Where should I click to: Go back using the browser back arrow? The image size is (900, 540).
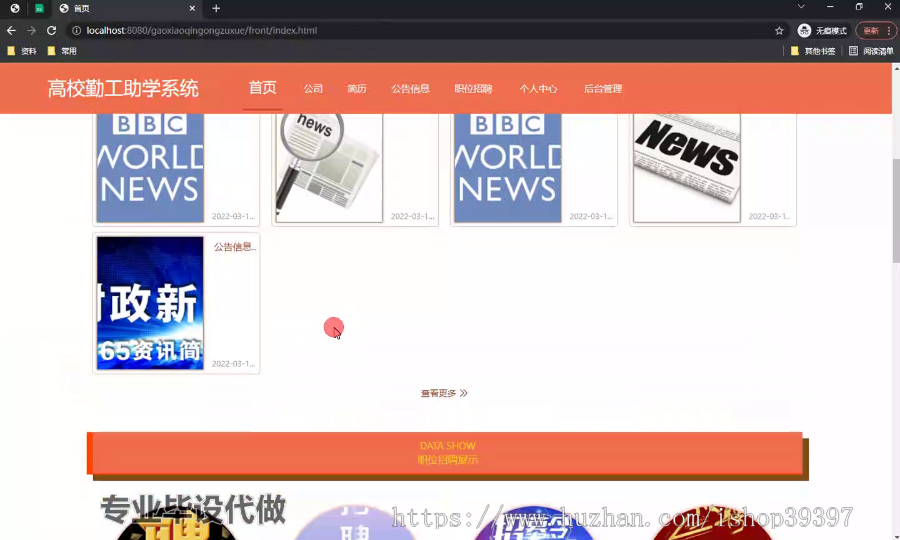click(x=11, y=30)
